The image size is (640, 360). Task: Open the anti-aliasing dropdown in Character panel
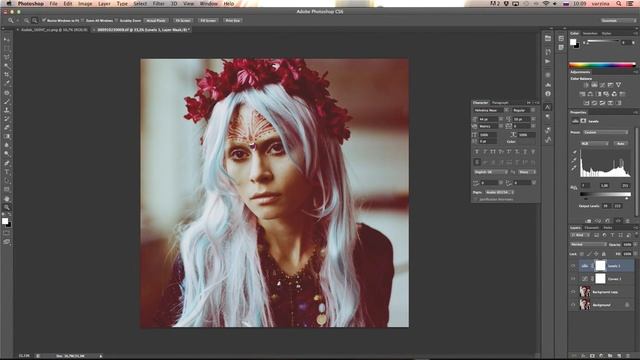[x=527, y=172]
